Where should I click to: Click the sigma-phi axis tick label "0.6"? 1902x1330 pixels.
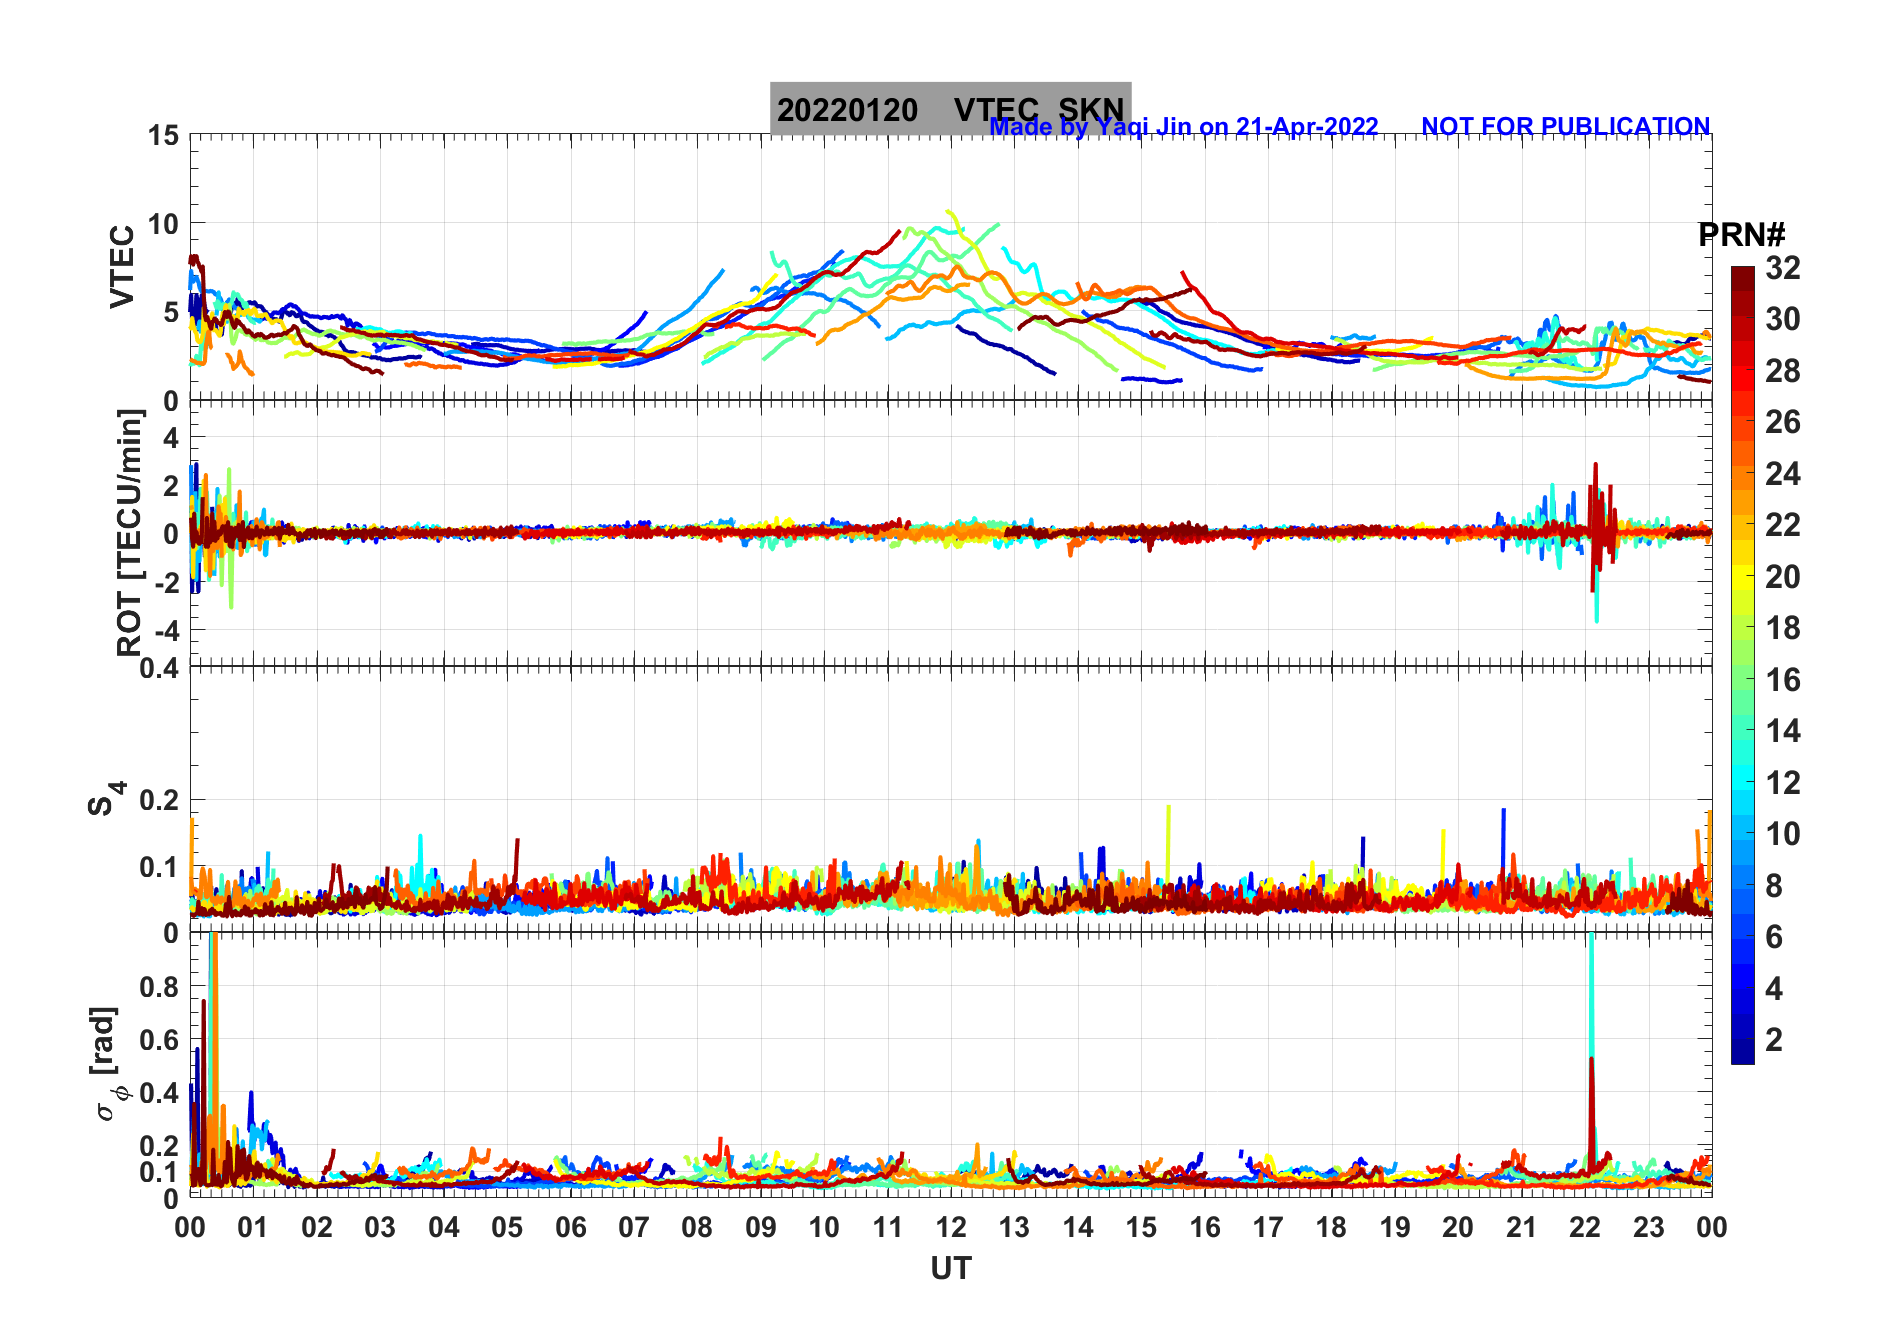pos(159,1040)
